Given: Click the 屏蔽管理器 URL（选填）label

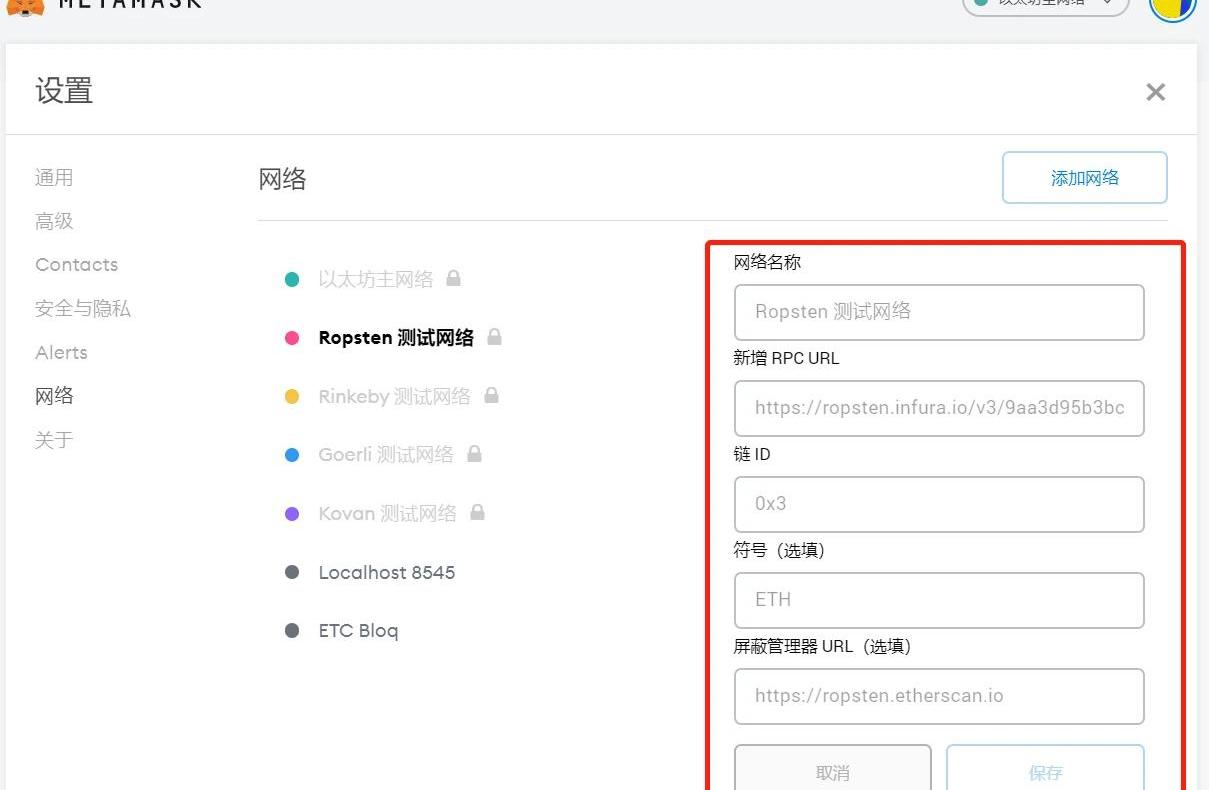Looking at the screenshot, I should tap(822, 646).
